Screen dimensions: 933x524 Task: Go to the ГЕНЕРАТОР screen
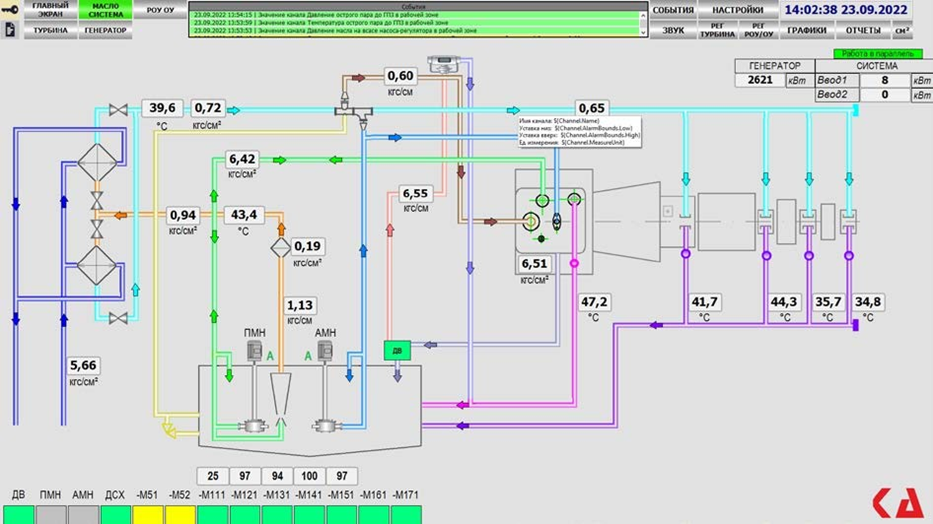[x=105, y=30]
